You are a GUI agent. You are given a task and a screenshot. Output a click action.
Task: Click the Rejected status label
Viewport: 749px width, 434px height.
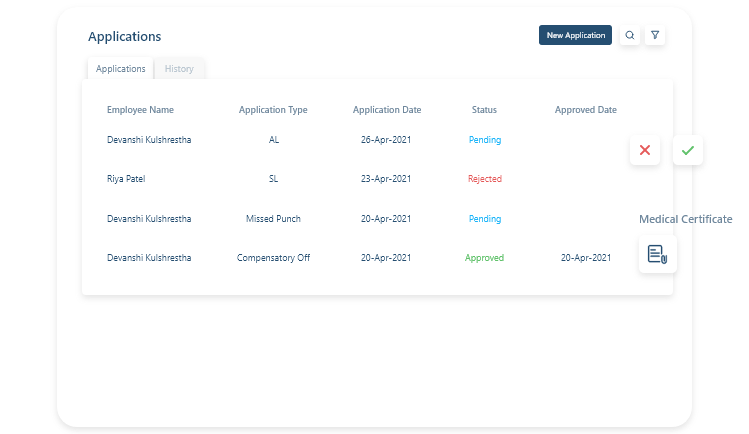(485, 179)
